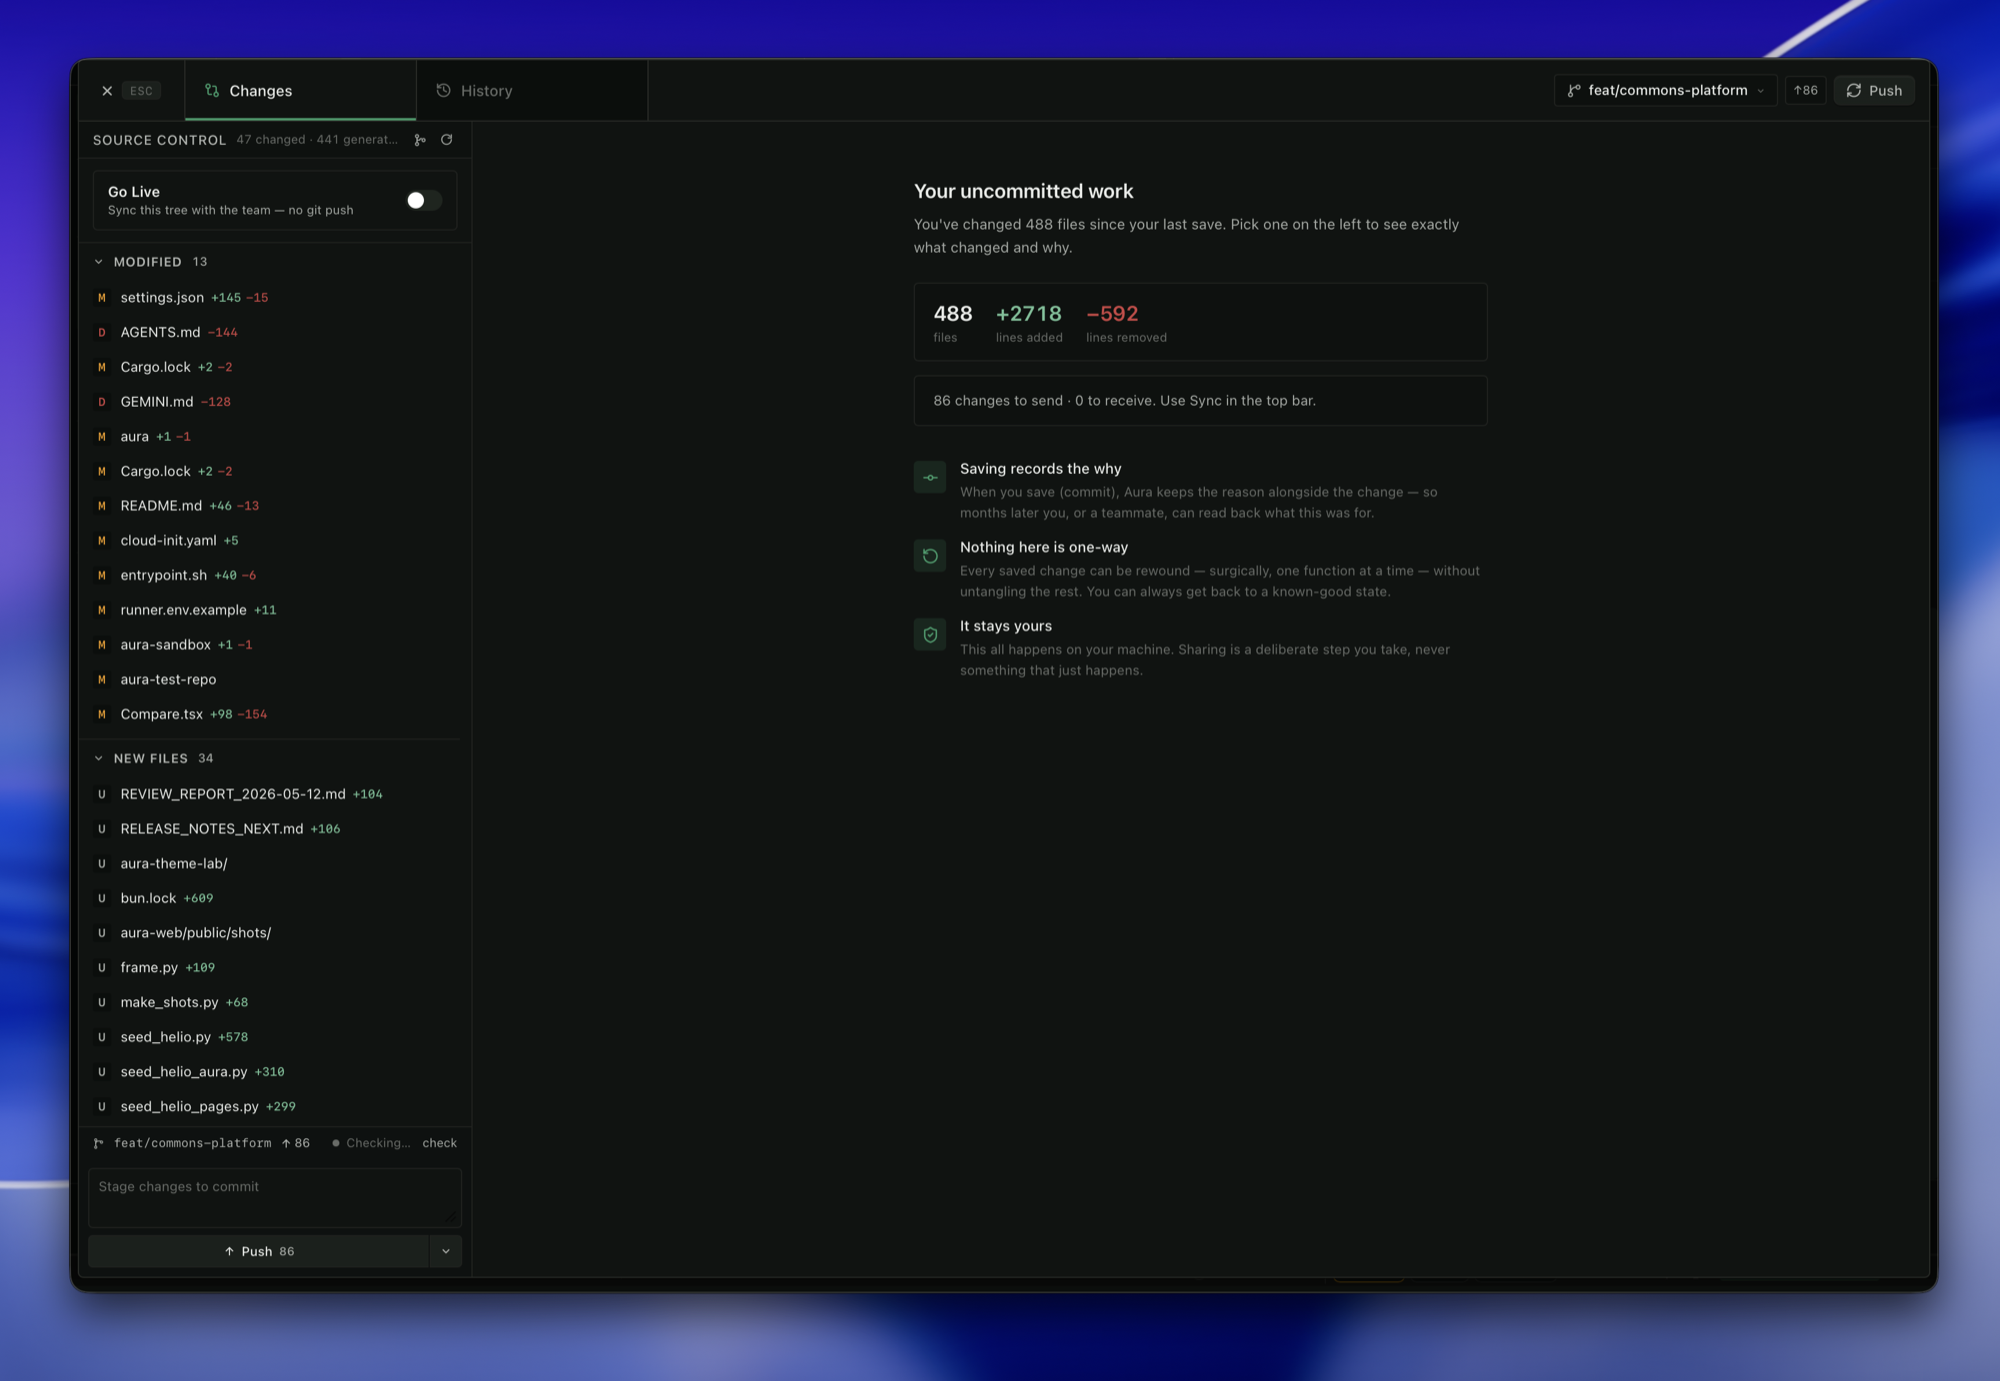Click the ESC key badge
Image resolution: width=2000 pixels, height=1381 pixels.
click(141, 91)
